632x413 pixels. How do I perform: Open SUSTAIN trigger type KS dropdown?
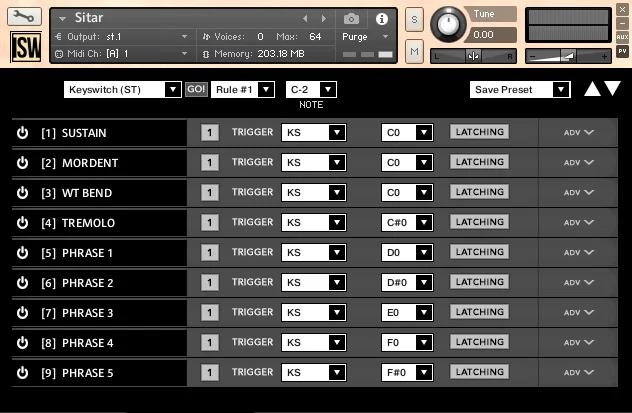coord(314,132)
